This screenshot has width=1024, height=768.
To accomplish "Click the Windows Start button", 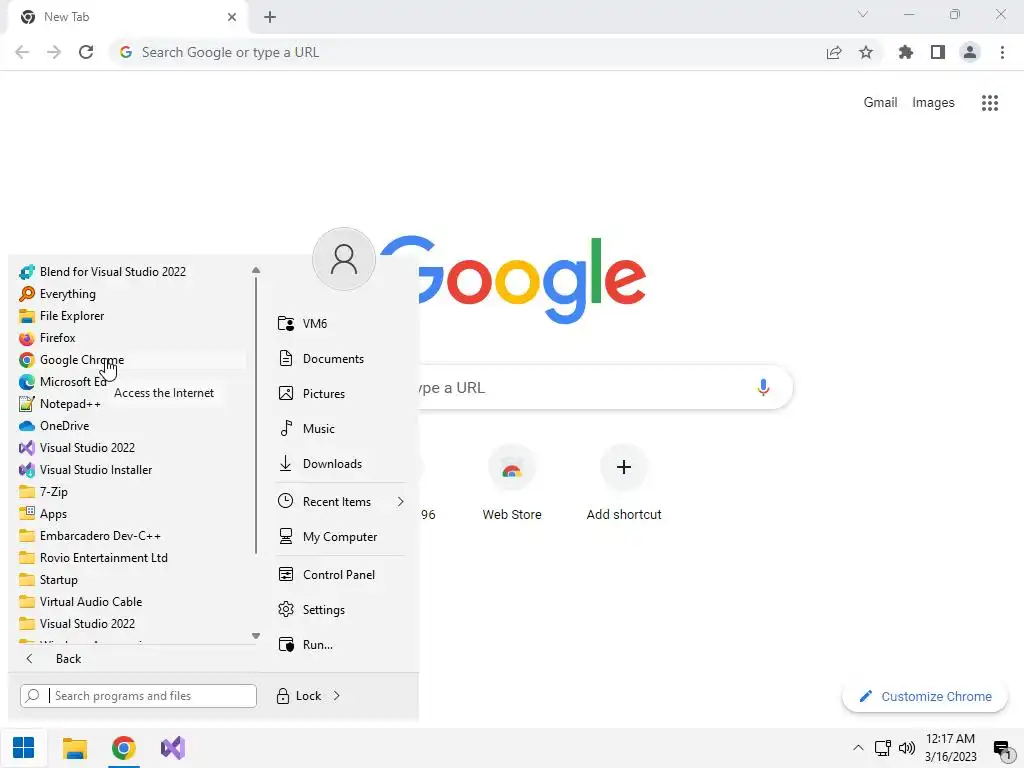I will pyautogui.click(x=24, y=748).
